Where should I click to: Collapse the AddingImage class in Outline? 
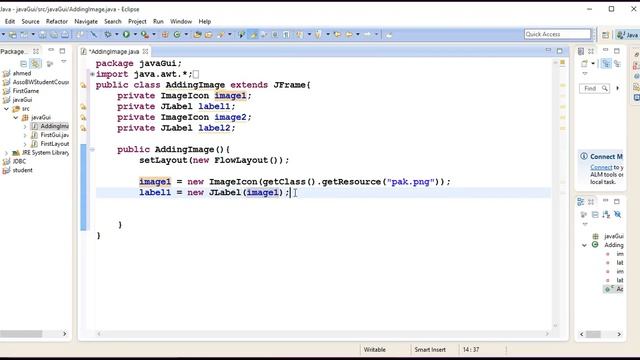click(x=584, y=245)
